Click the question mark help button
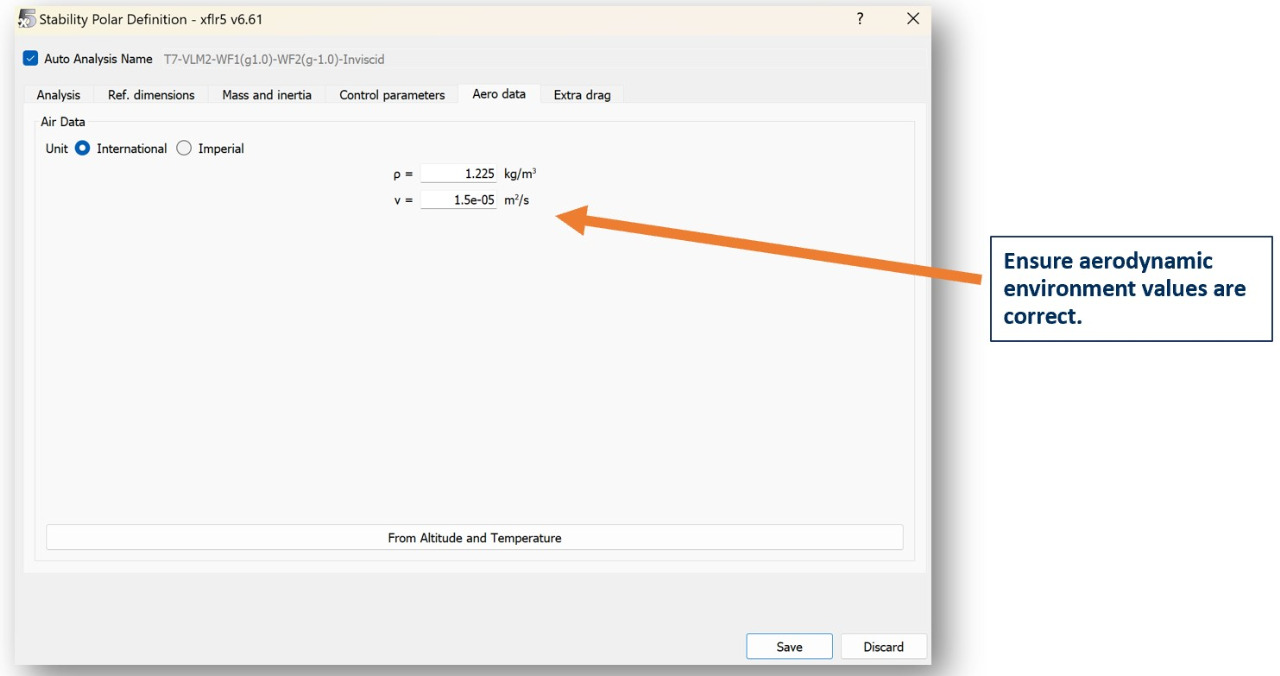 (860, 19)
